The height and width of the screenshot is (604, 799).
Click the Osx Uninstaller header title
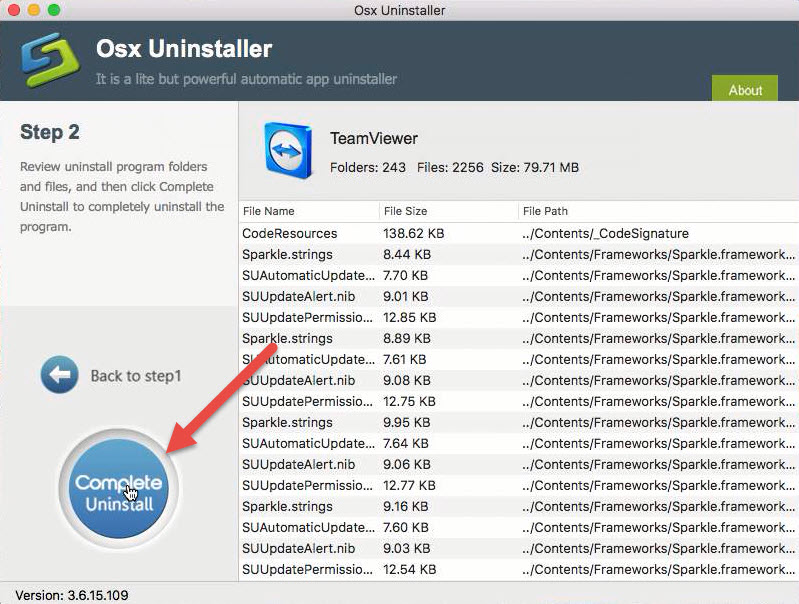pos(184,49)
